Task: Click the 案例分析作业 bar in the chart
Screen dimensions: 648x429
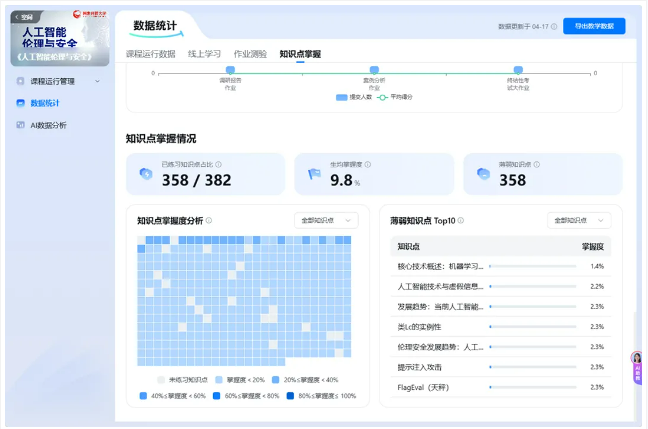Action: (374, 69)
